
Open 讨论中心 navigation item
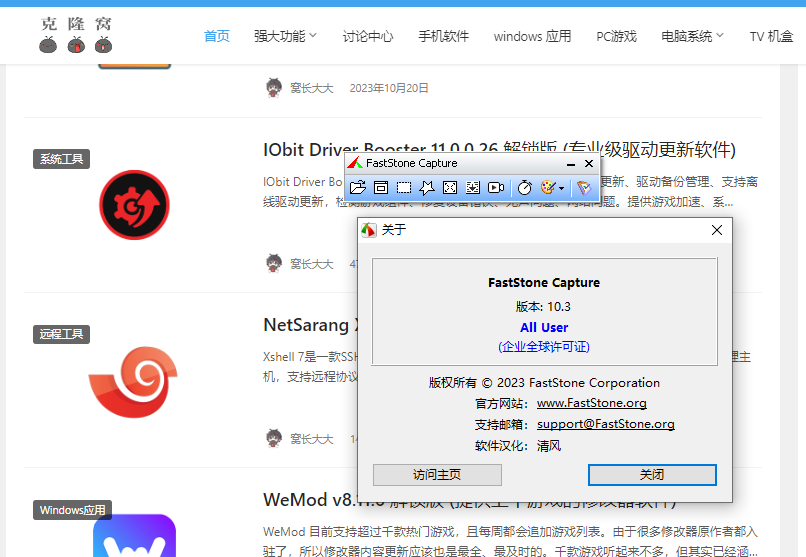point(368,36)
